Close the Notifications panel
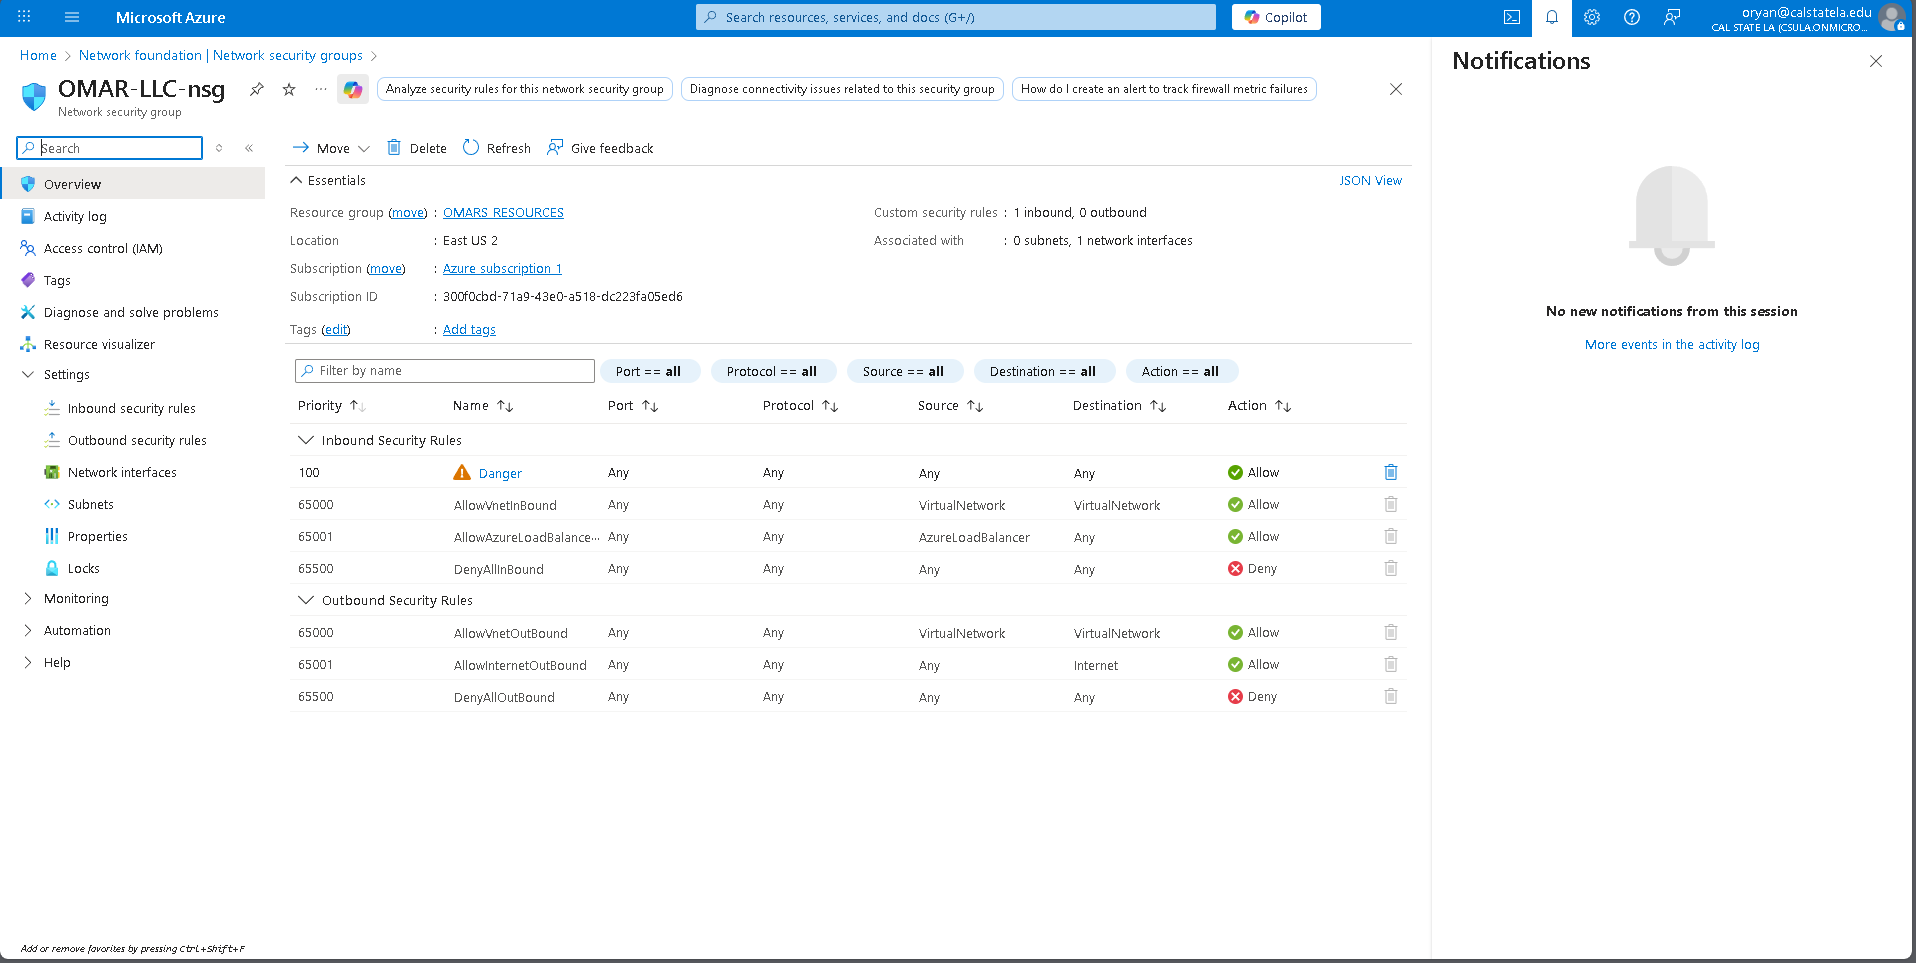Screen dimensions: 1916x963 1876,61
